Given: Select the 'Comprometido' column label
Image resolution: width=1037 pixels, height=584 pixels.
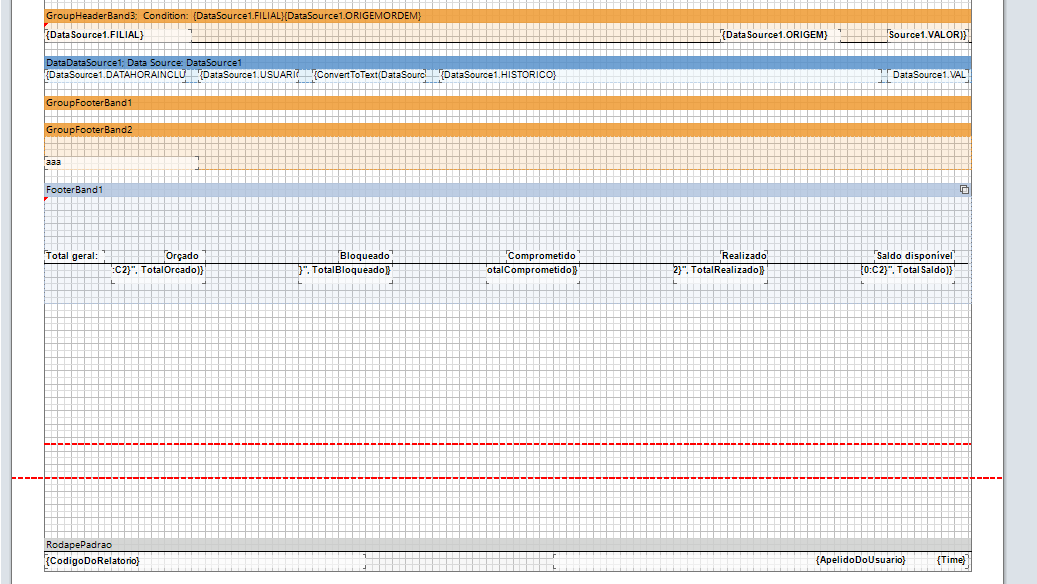Looking at the screenshot, I should point(543,256).
